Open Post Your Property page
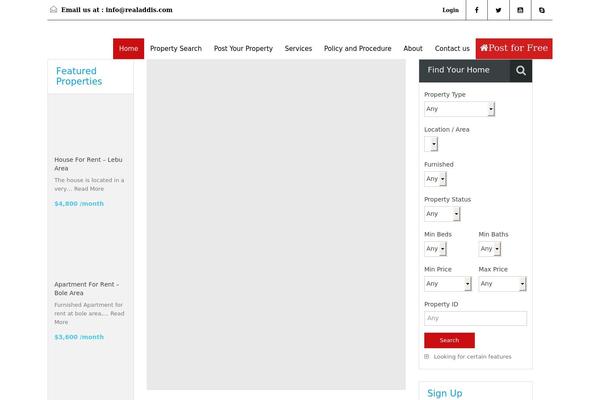The image size is (600, 400). pos(243,49)
